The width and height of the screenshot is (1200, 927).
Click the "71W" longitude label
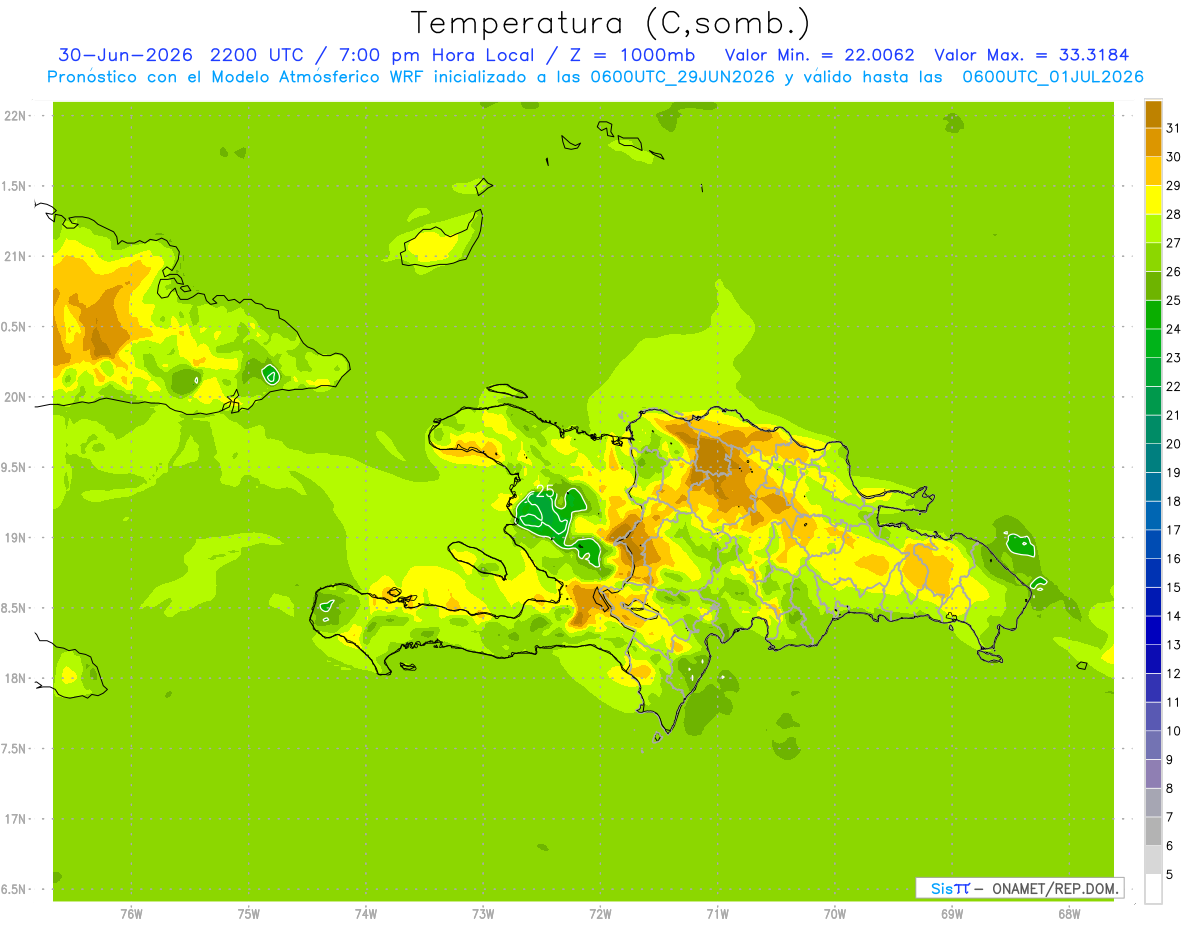[x=717, y=913]
